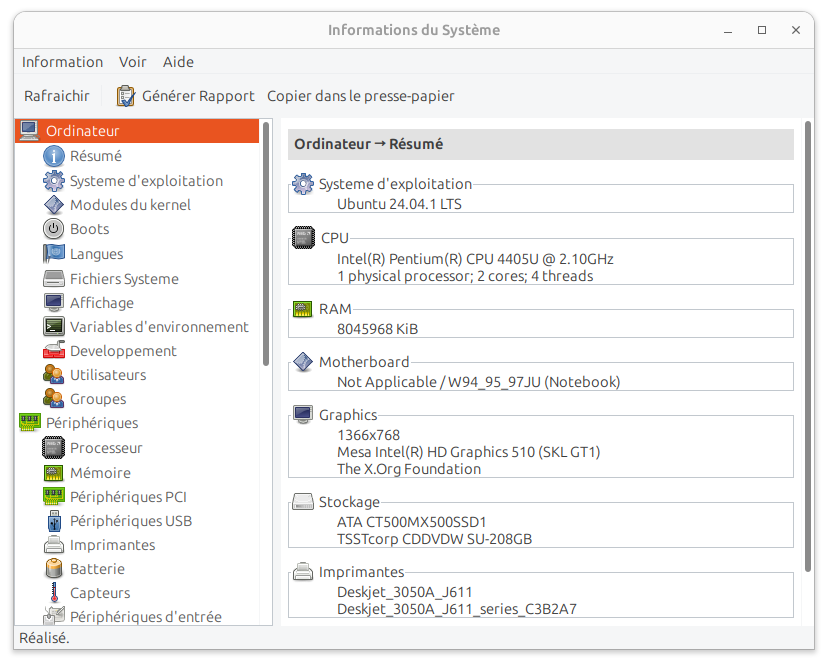828x666 pixels.
Task: Click the Rafraichir toolbar button
Action: (57, 96)
